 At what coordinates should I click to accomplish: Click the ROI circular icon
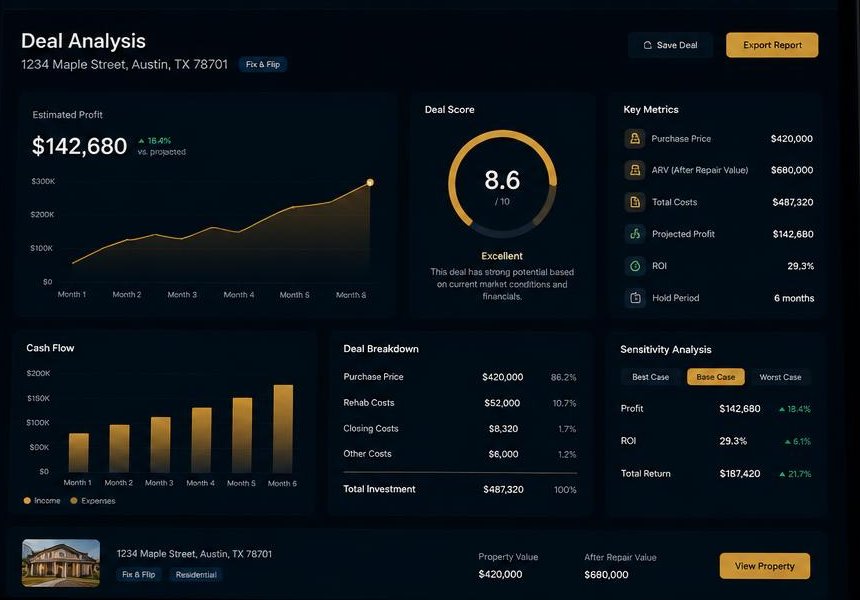[635, 266]
